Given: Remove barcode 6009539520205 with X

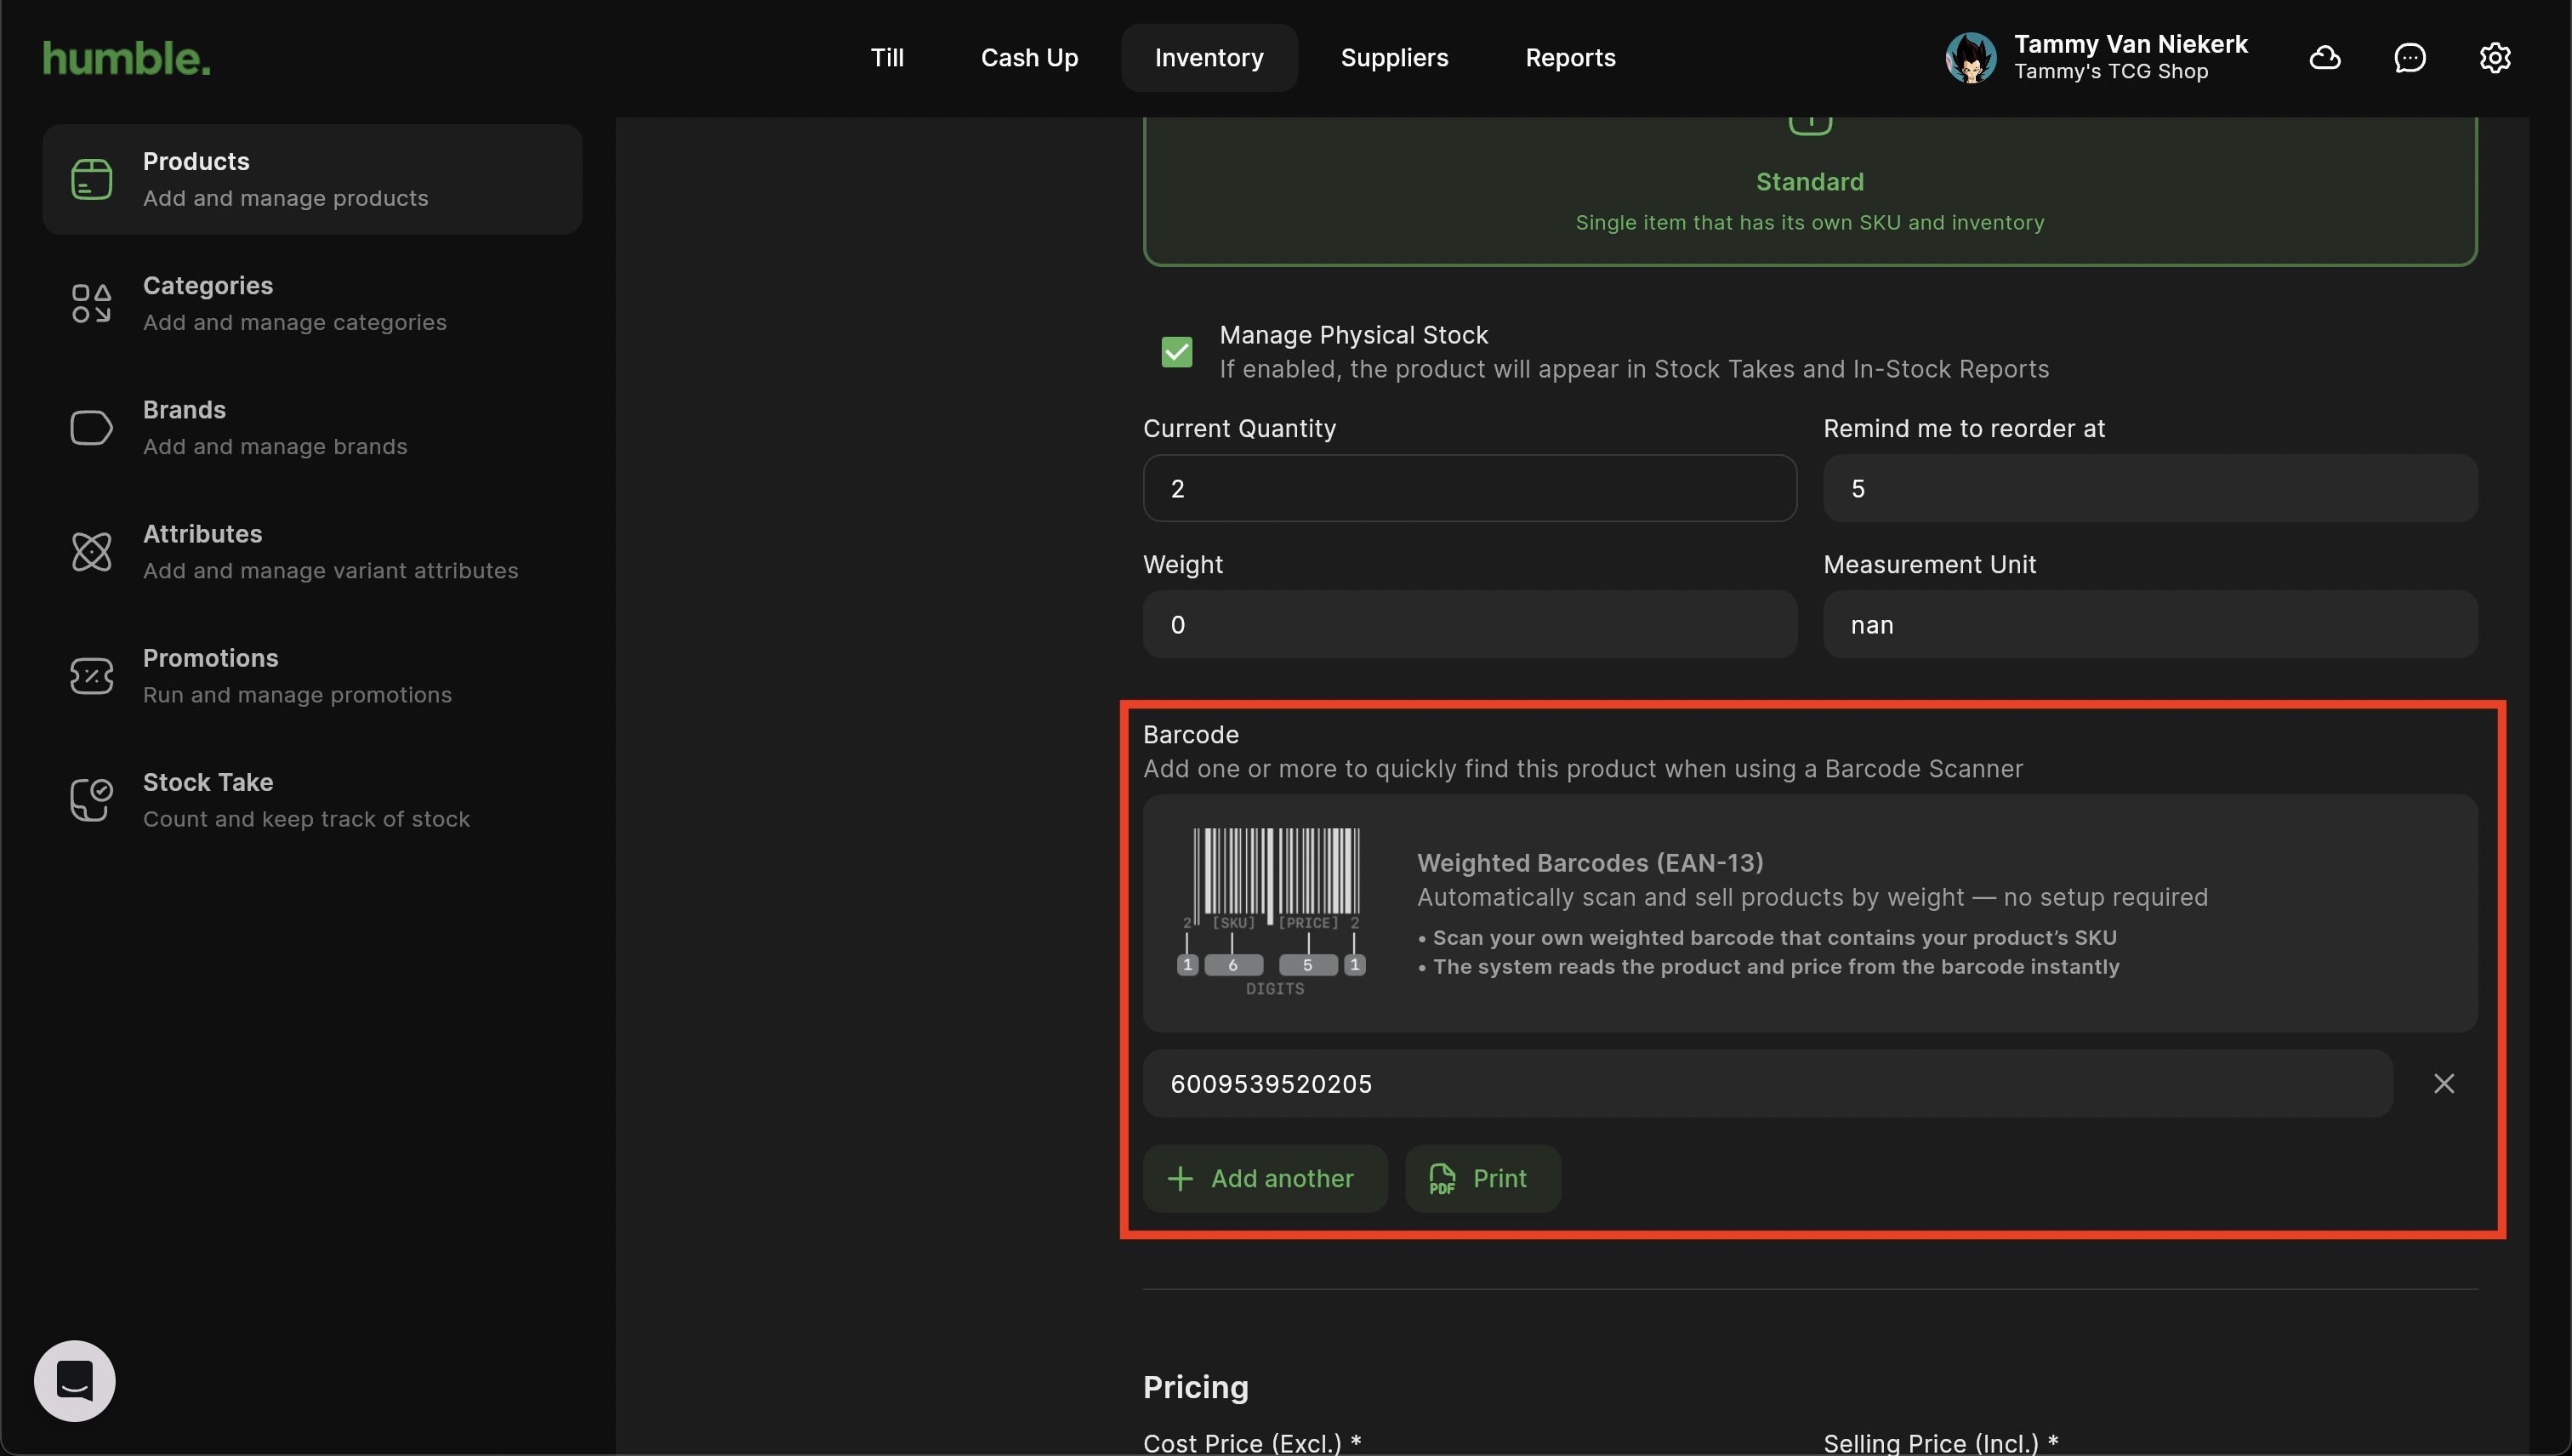Looking at the screenshot, I should 2443,1084.
